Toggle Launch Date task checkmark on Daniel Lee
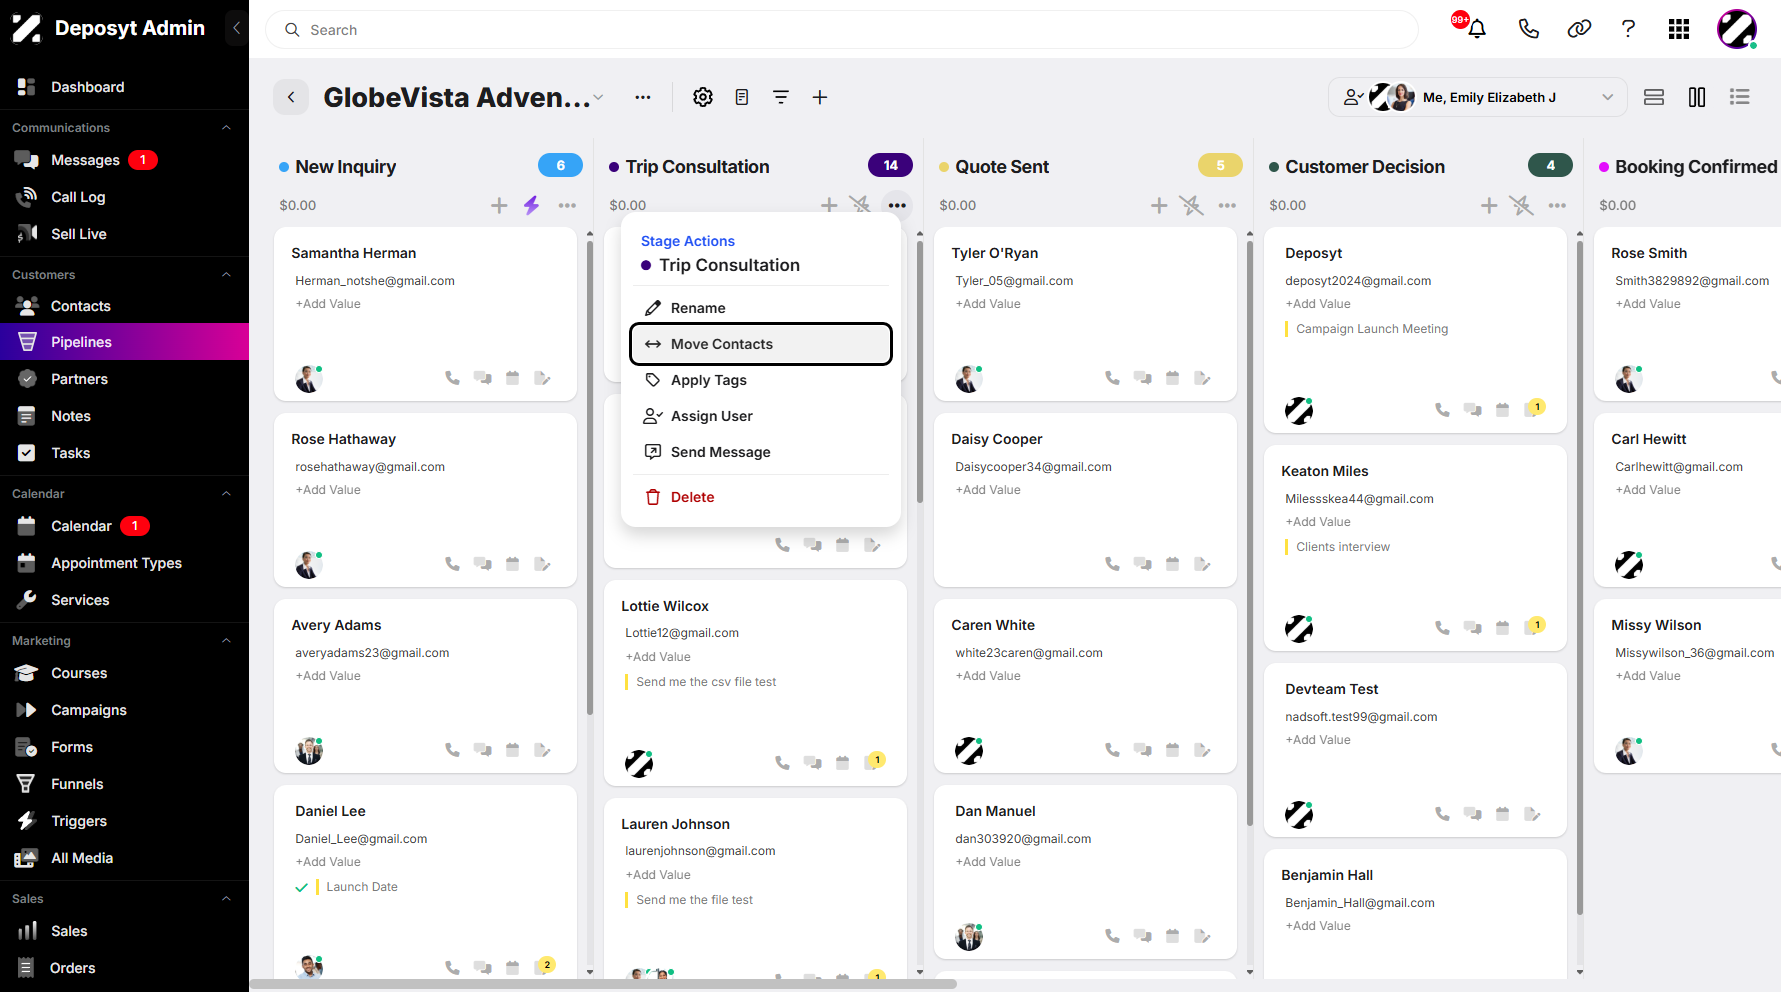Image resolution: width=1781 pixels, height=992 pixels. [x=301, y=887]
